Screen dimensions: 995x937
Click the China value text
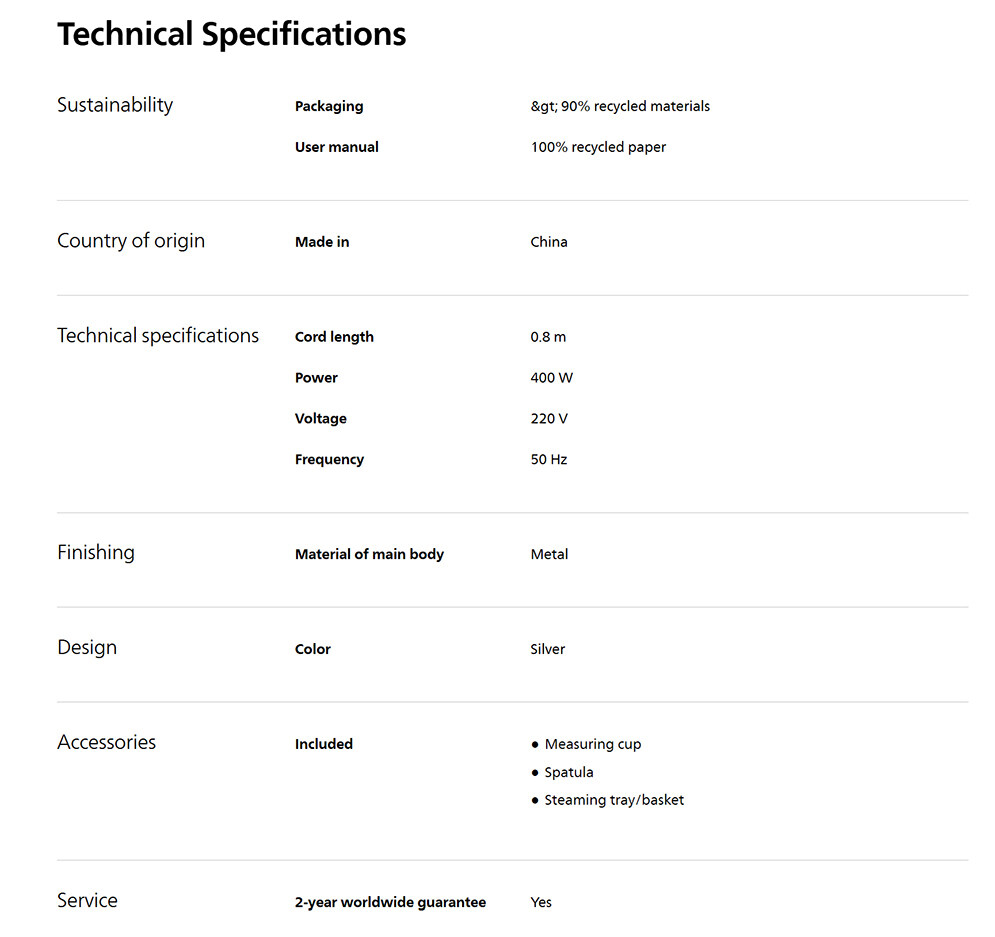[549, 242]
